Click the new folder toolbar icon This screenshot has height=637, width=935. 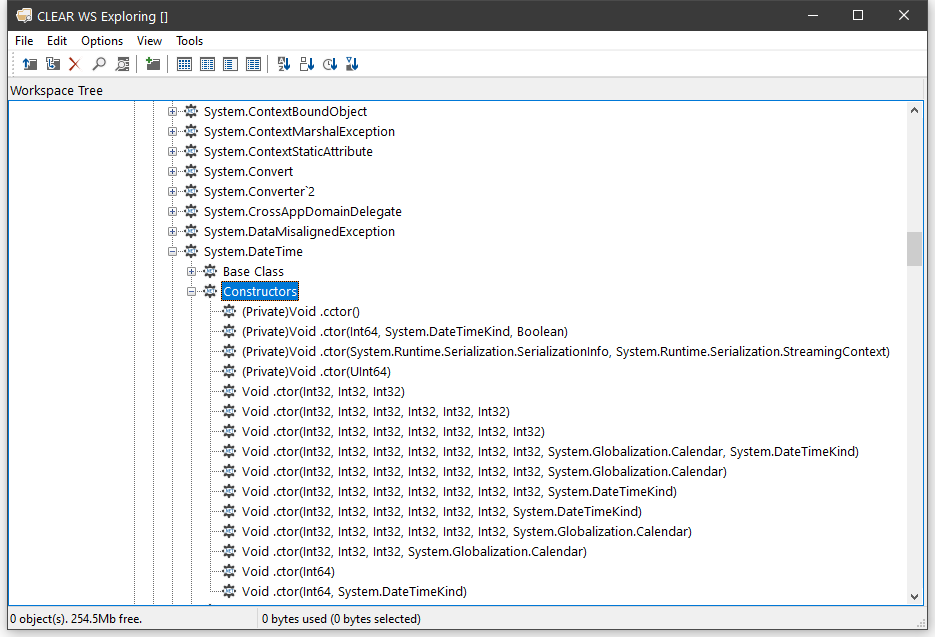(153, 64)
